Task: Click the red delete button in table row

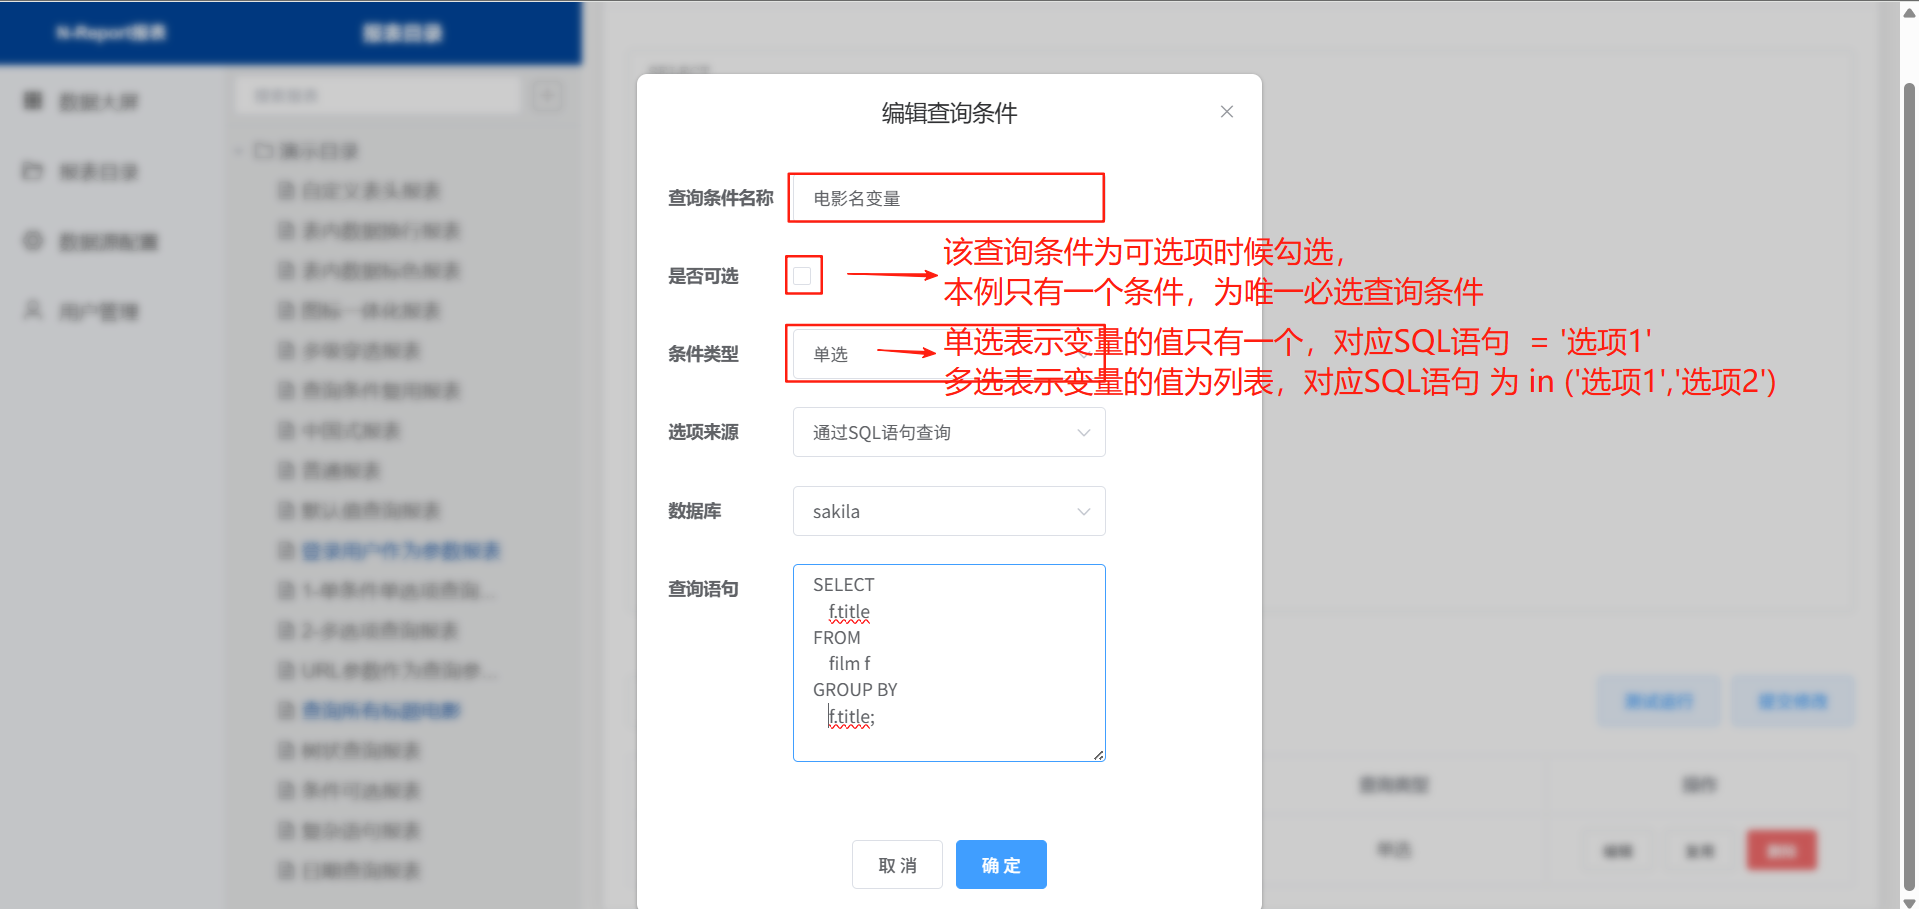Action: (1781, 851)
